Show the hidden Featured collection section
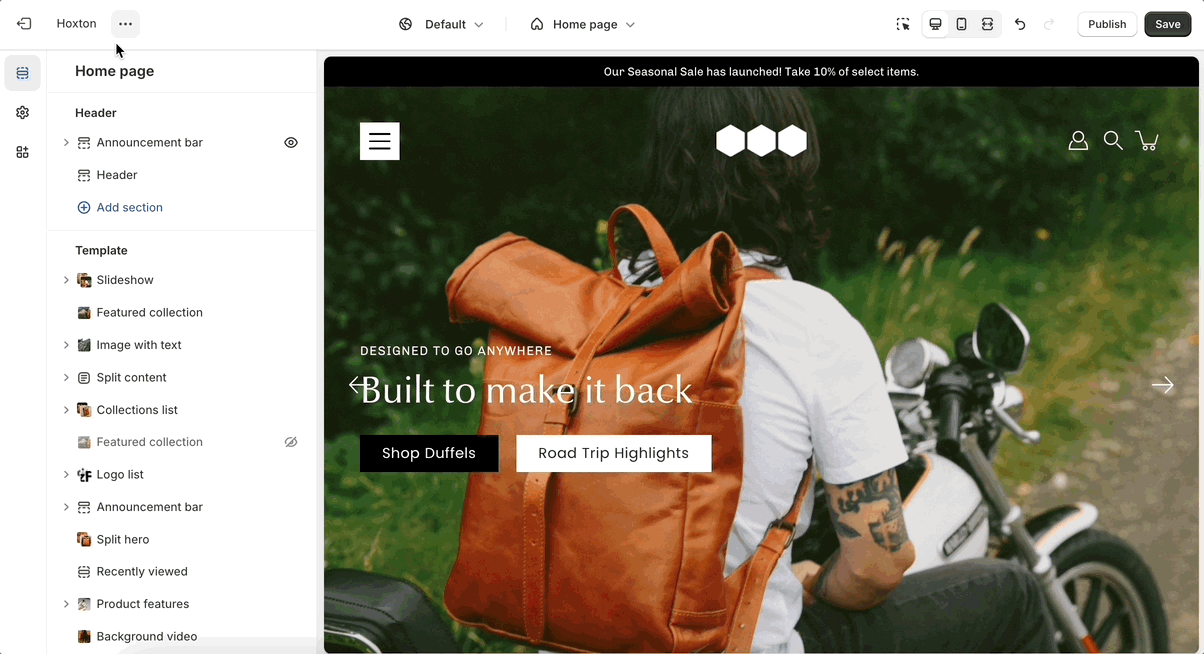Viewport: 1204px width, 654px height. coord(291,442)
